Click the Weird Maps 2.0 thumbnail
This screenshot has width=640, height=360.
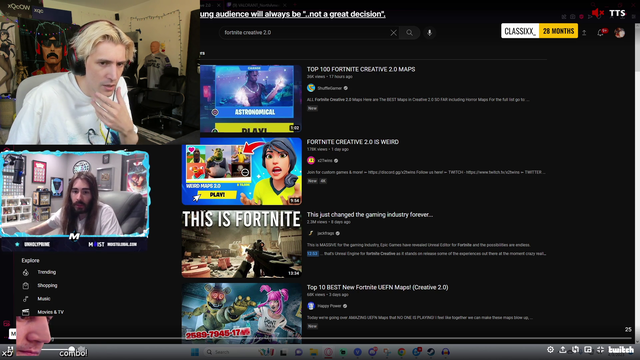[x=242, y=171]
